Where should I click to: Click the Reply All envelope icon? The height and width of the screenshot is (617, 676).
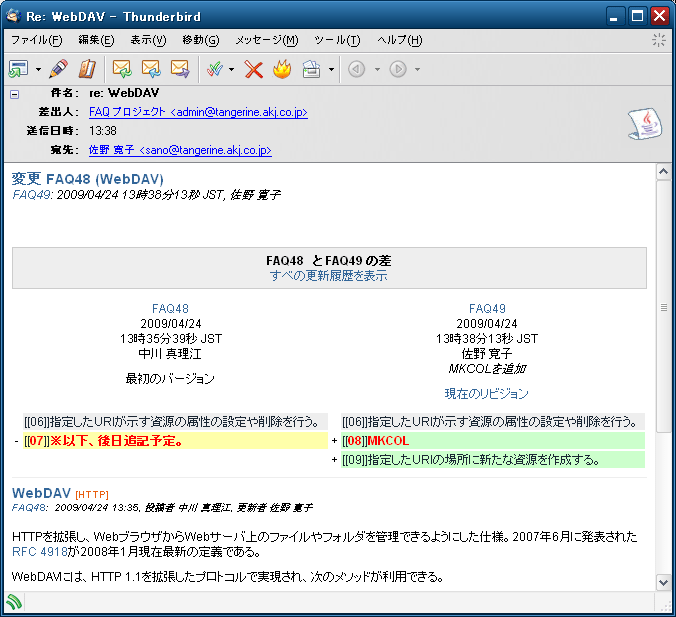151,69
